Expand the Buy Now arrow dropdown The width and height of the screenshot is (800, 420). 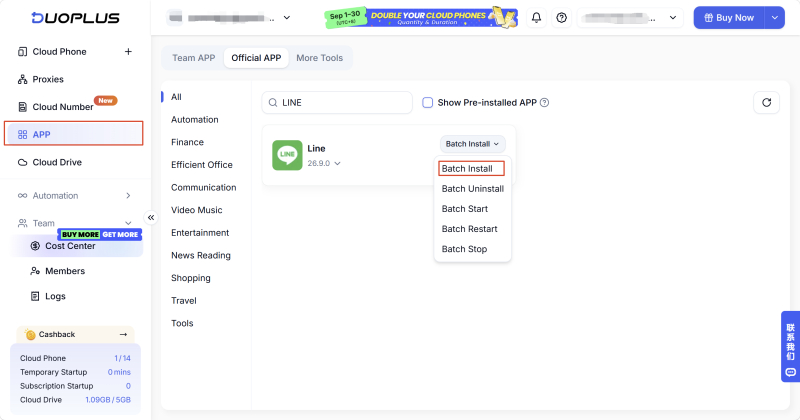774,18
